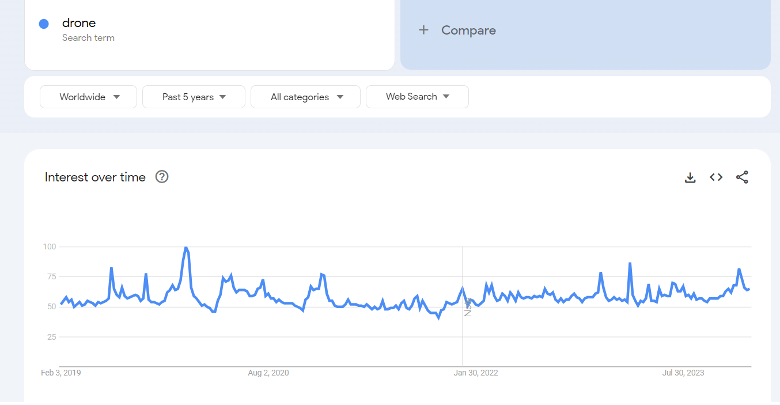Click the Interest over time heading
780x405 pixels.
pyautogui.click(x=95, y=177)
